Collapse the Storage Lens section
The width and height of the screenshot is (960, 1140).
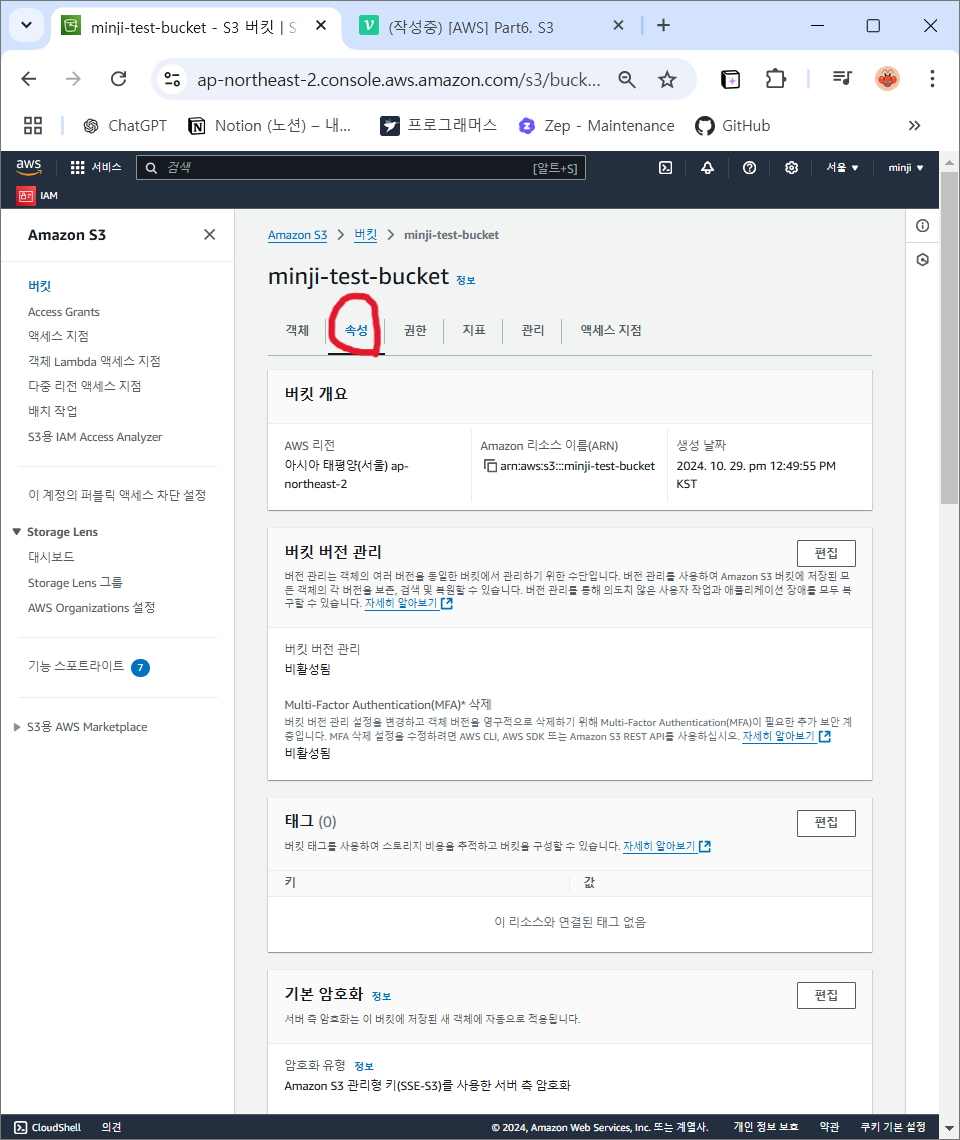coord(17,531)
